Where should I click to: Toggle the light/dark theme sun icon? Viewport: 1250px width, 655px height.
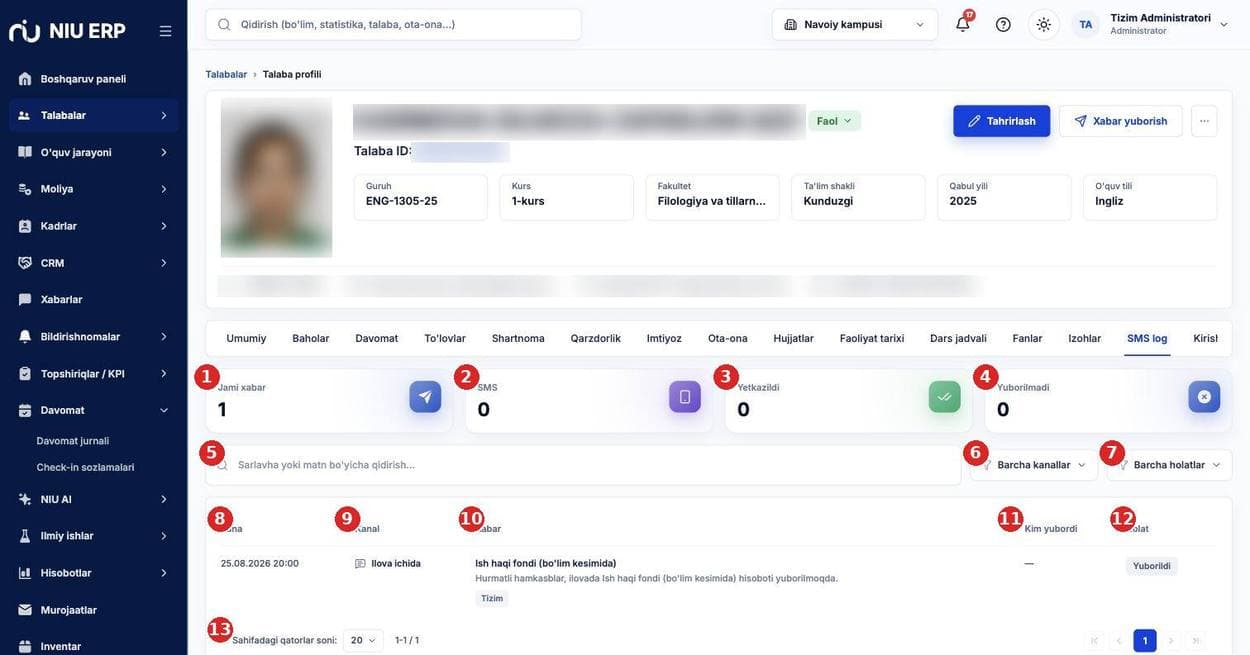1044,24
